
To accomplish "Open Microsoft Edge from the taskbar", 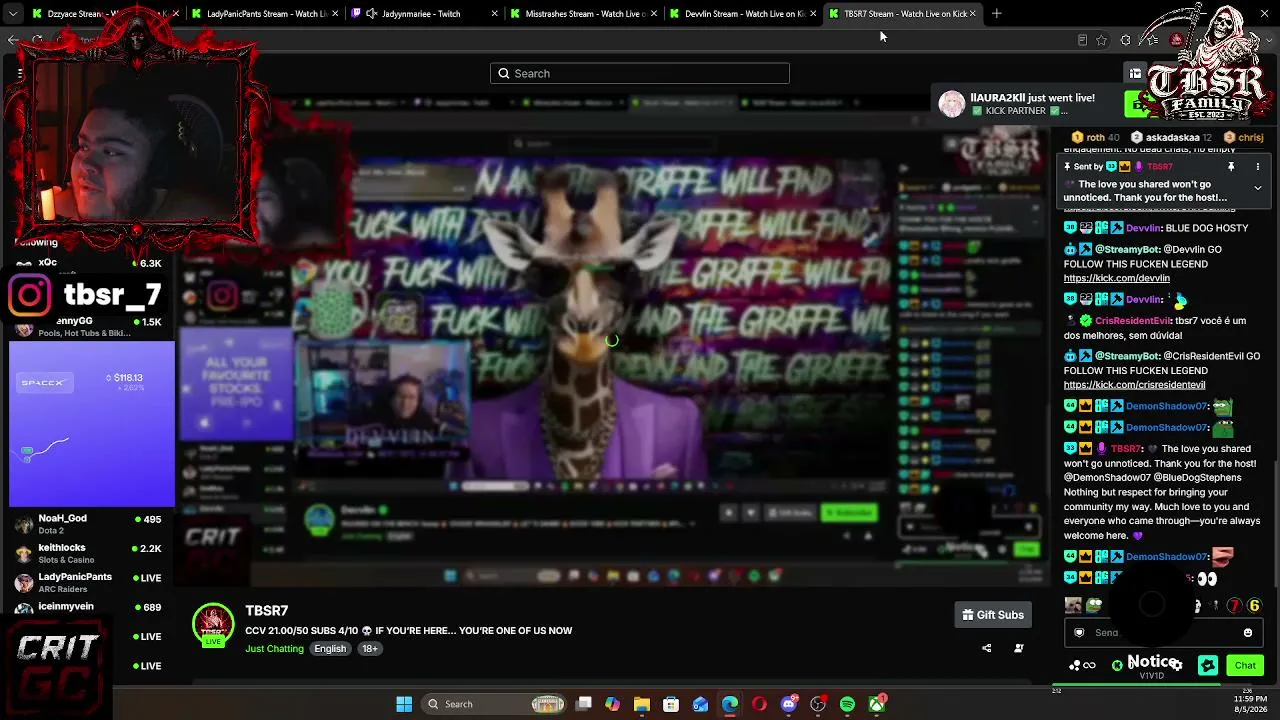I will click(730, 704).
